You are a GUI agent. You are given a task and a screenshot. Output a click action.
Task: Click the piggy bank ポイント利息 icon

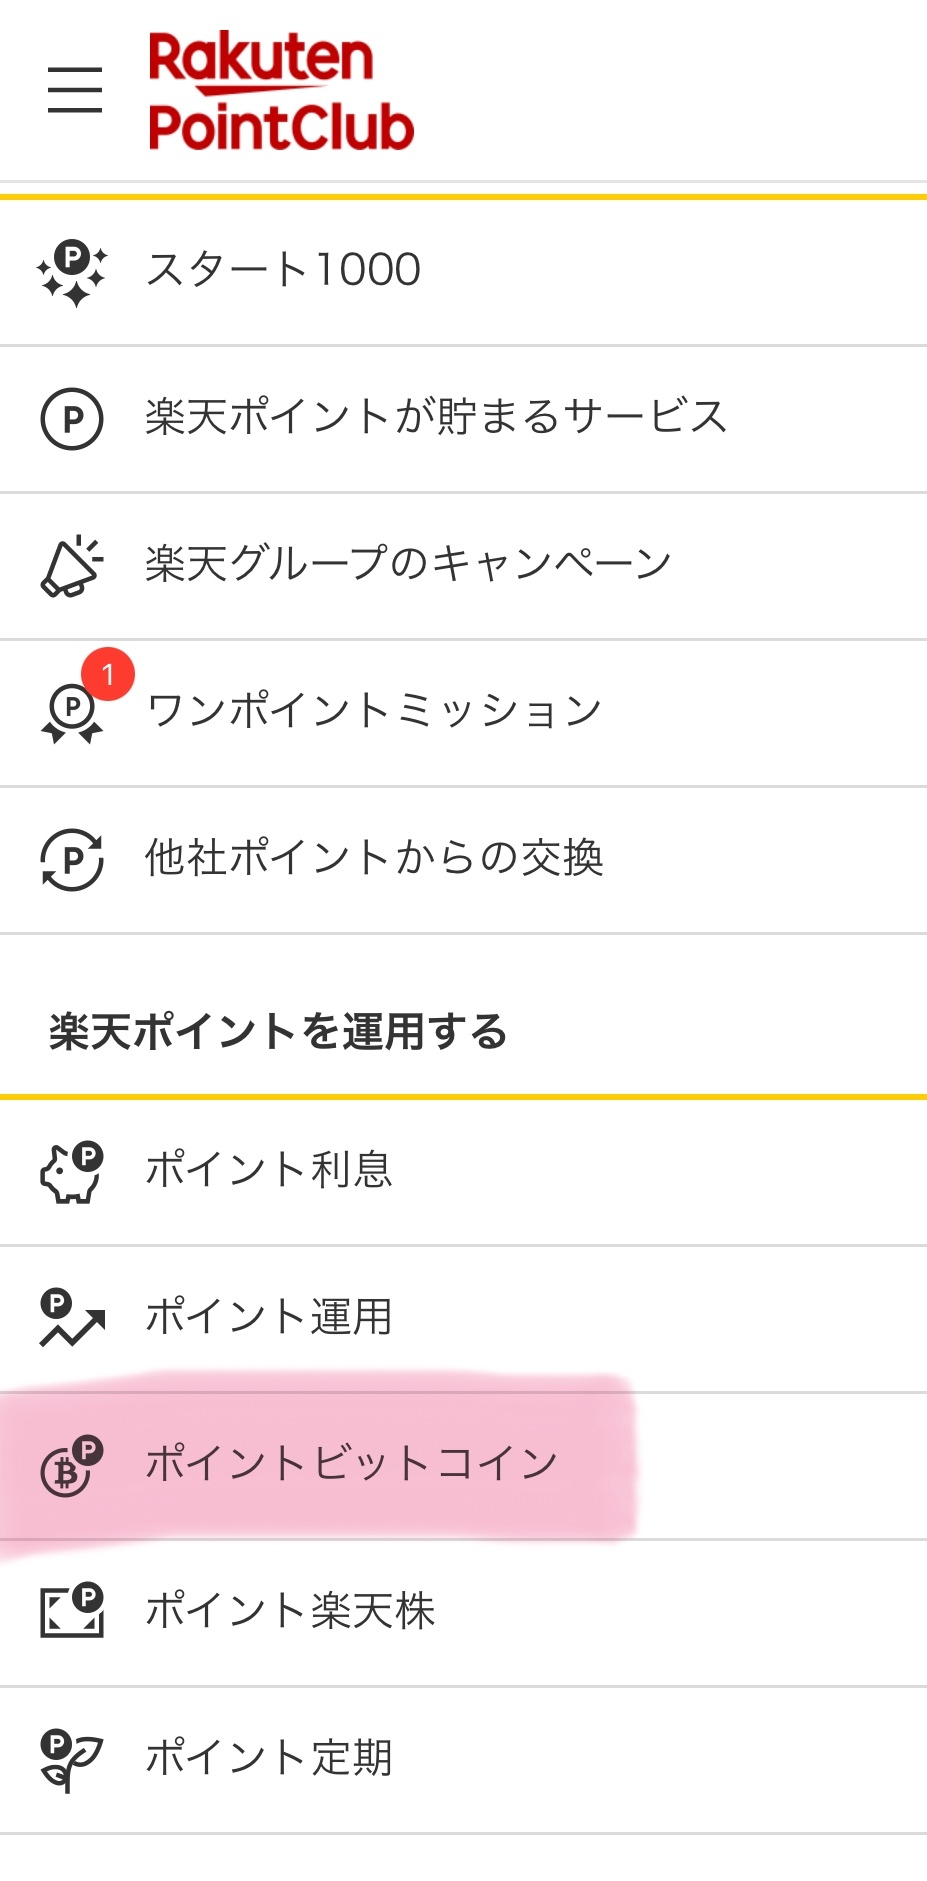pyautogui.click(x=72, y=1171)
